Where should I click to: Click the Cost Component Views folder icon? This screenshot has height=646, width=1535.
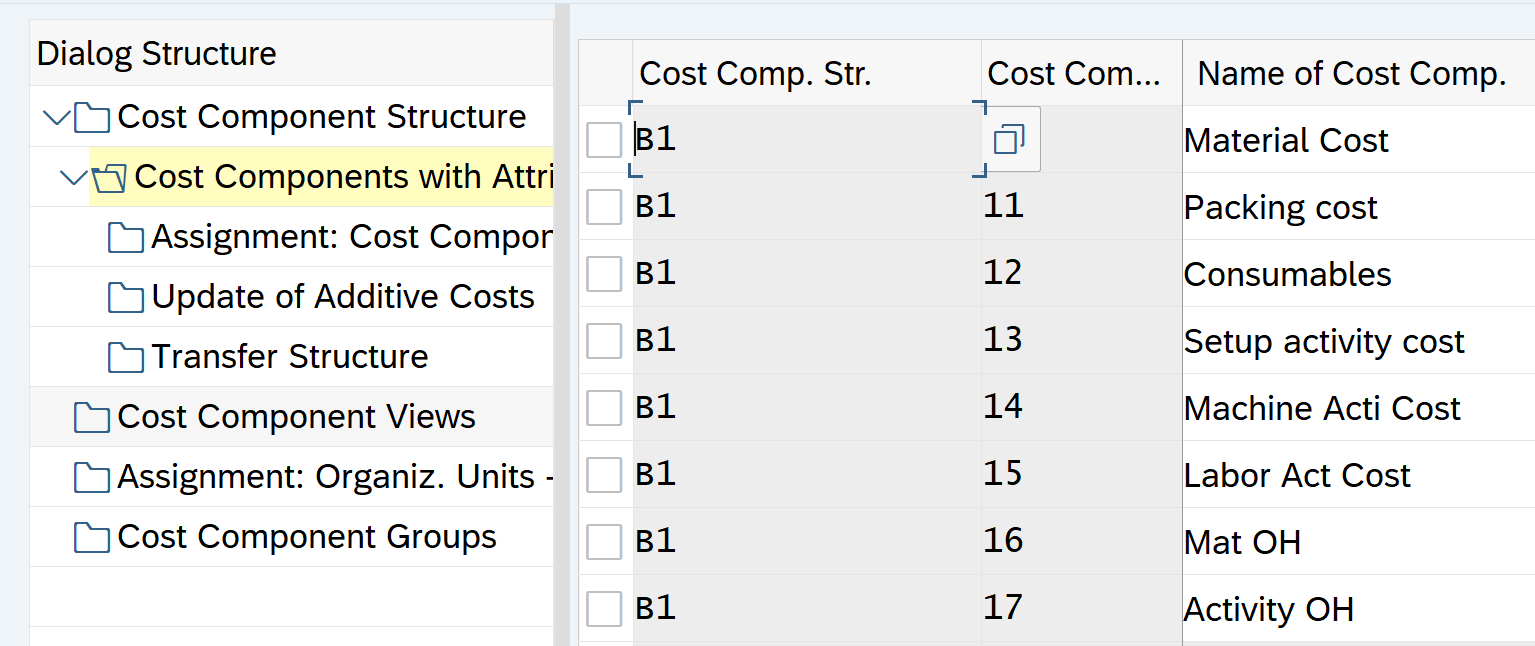pos(92,417)
